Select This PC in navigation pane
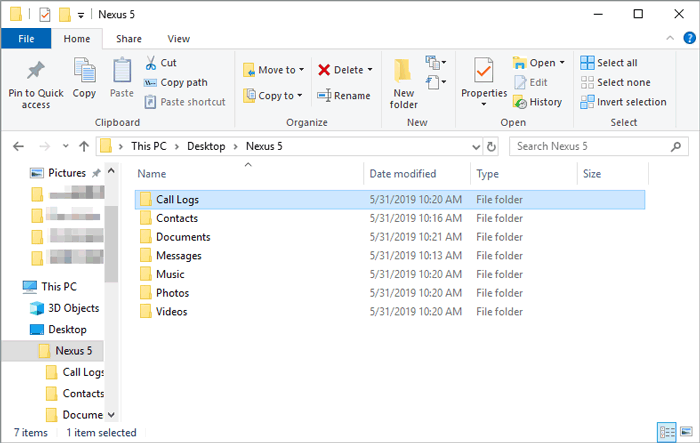 pyautogui.click(x=50, y=287)
